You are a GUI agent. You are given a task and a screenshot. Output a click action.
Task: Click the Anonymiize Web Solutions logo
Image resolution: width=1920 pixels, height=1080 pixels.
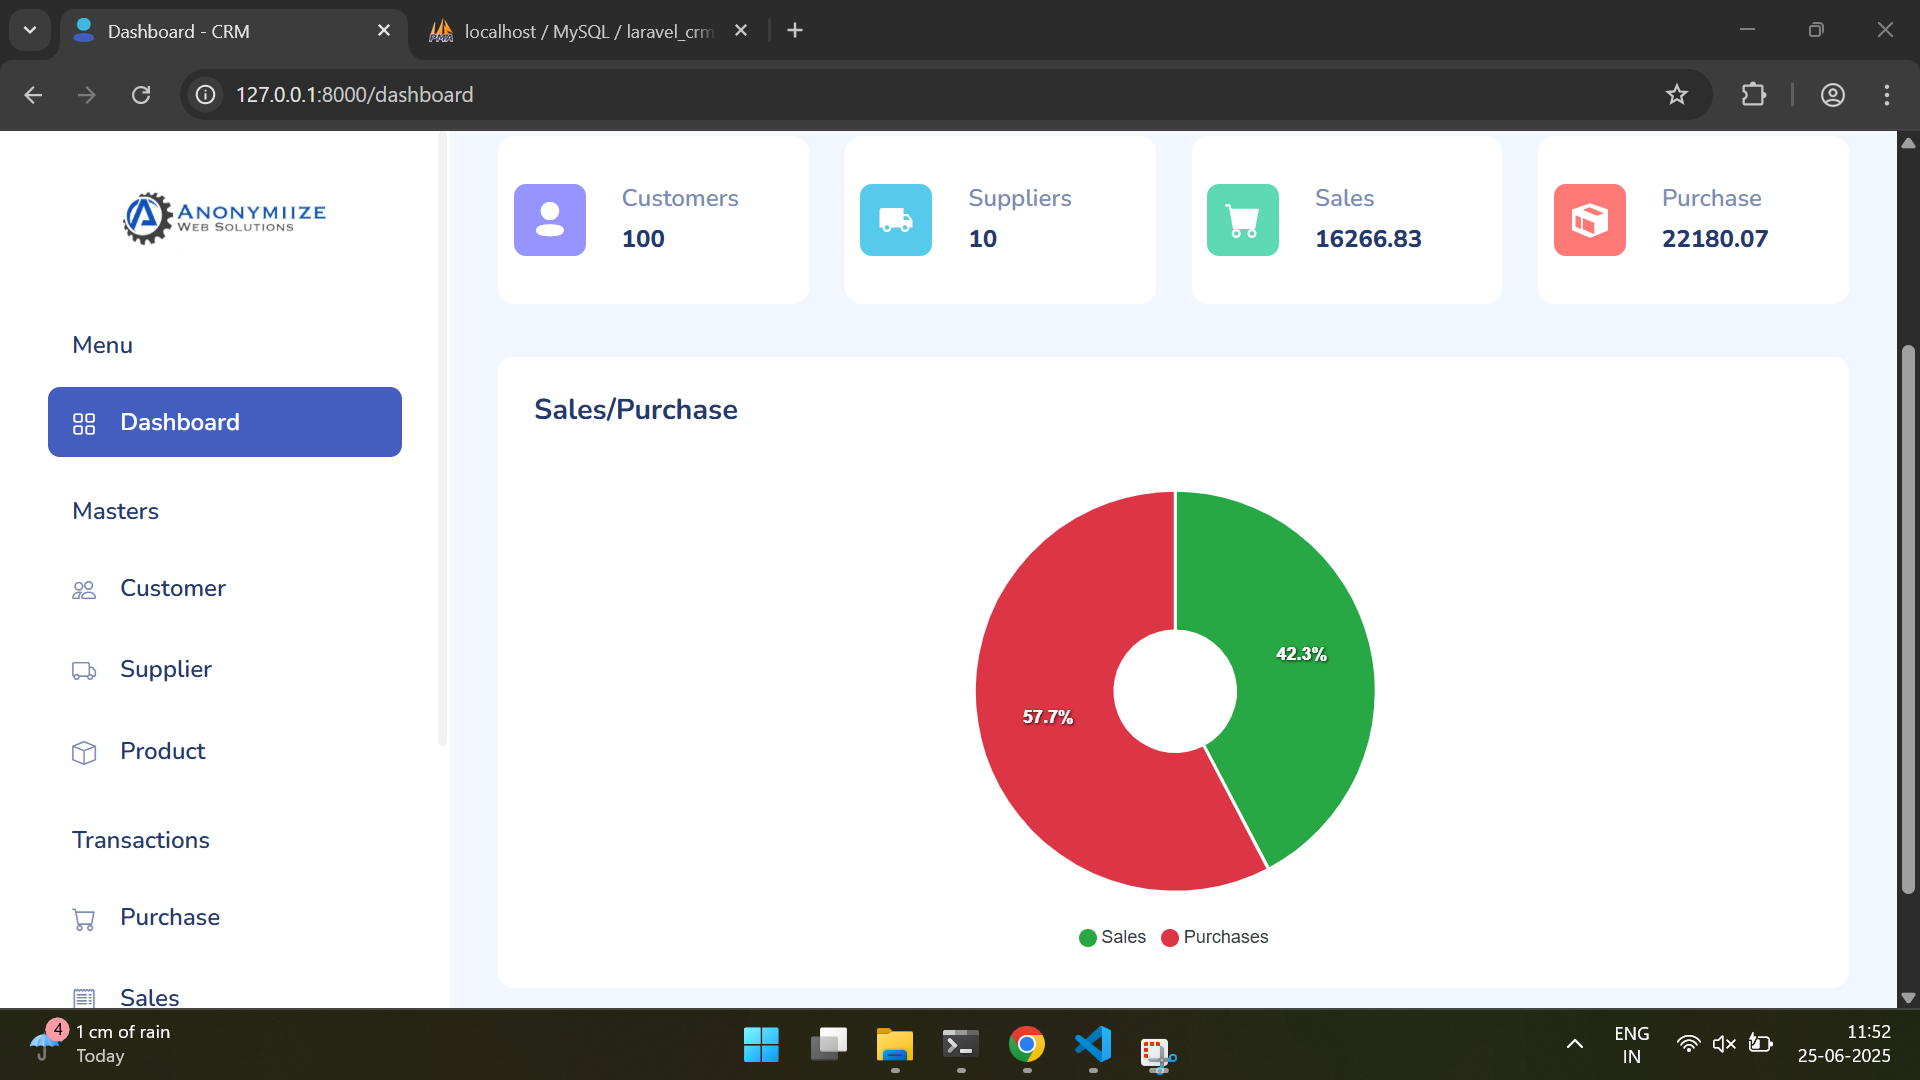coord(225,217)
